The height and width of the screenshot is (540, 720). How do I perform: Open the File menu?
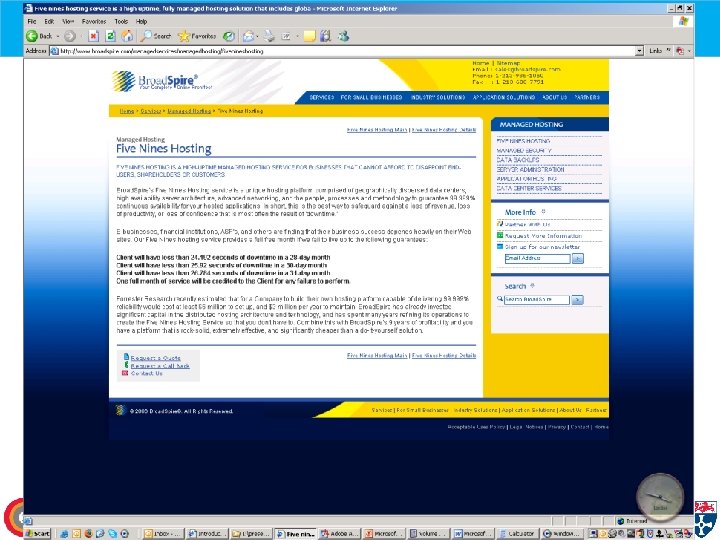pos(32,21)
